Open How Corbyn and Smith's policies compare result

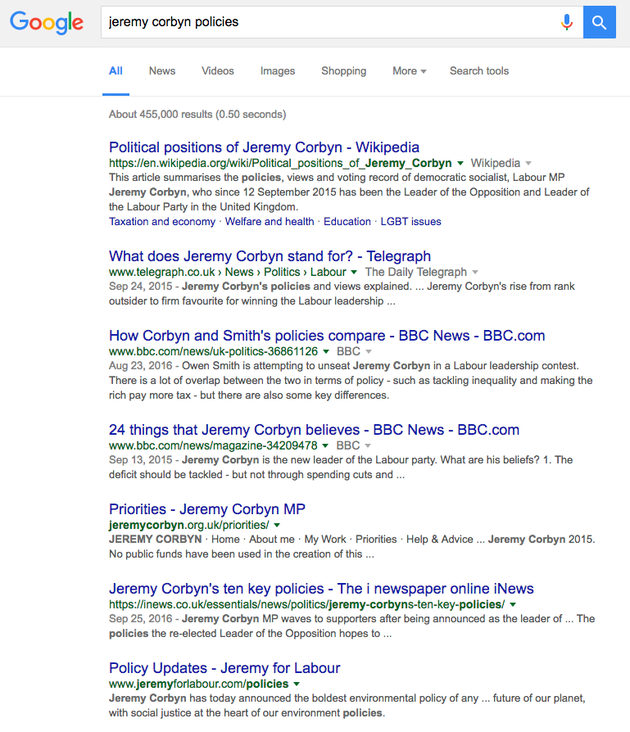[x=327, y=335]
